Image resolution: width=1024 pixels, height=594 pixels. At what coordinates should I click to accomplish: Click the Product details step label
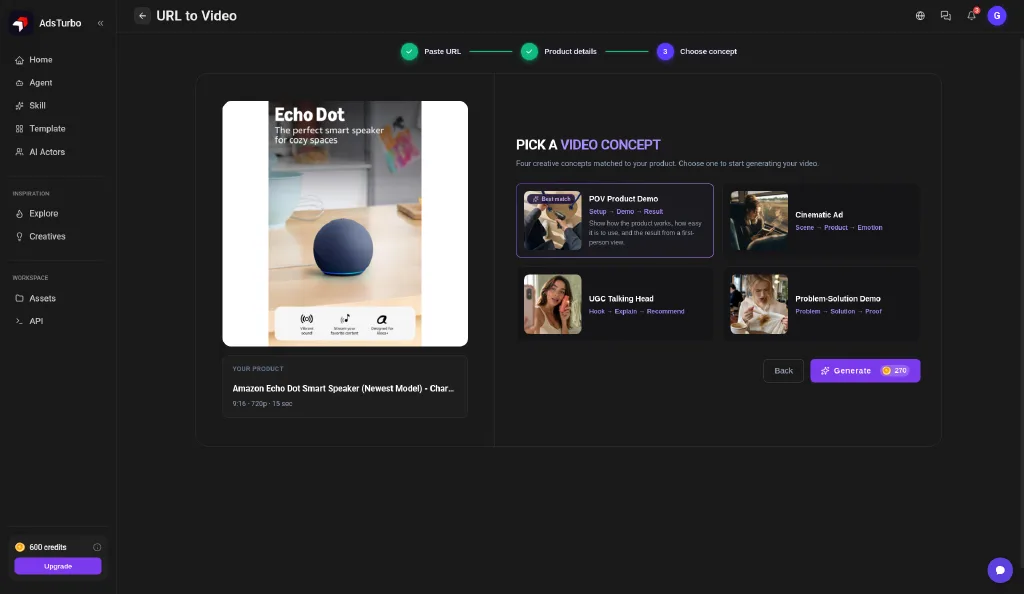pyautogui.click(x=570, y=52)
